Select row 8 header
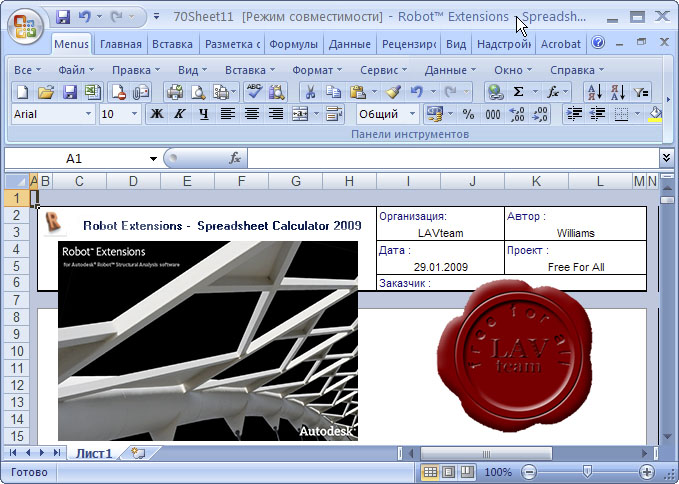Image resolution: width=679 pixels, height=484 pixels. tap(16, 317)
